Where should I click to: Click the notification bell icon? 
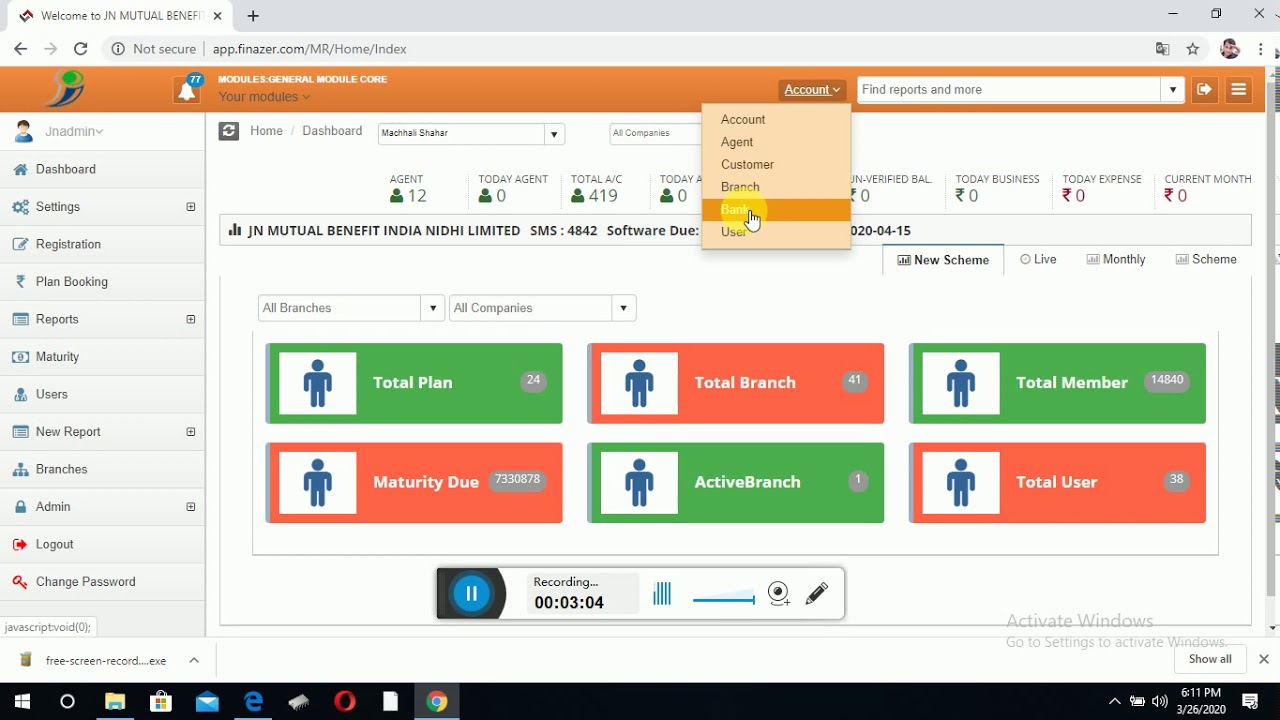pos(187,91)
